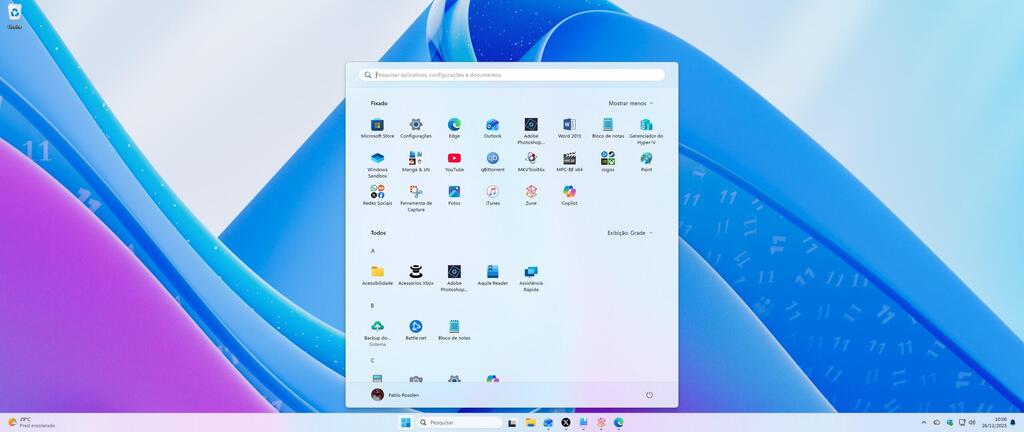Click the Start menu search field
1024x432 pixels.
coord(512,75)
